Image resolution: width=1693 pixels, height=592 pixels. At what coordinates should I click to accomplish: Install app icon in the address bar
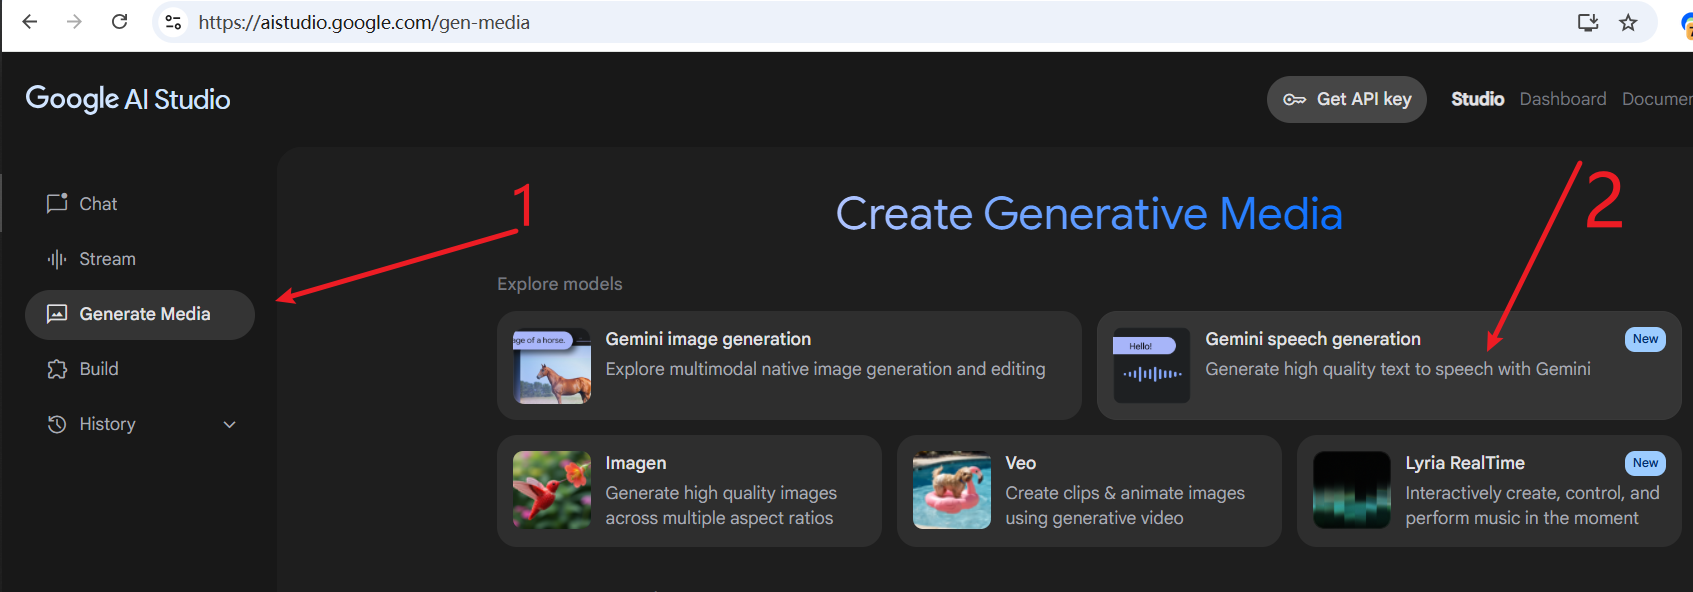[1588, 22]
